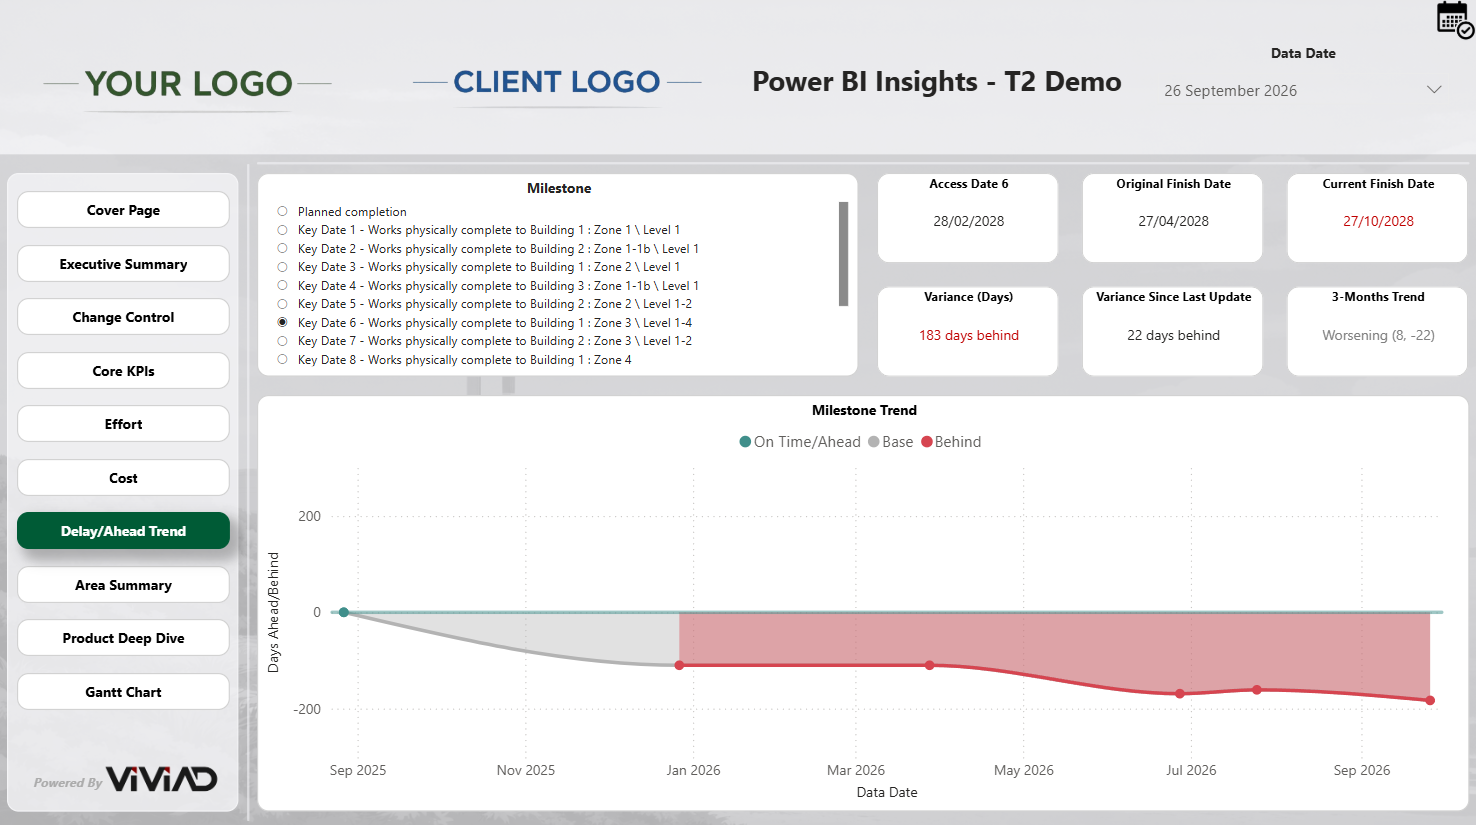
Task: Click the Current Finish Date card
Action: pos(1377,218)
